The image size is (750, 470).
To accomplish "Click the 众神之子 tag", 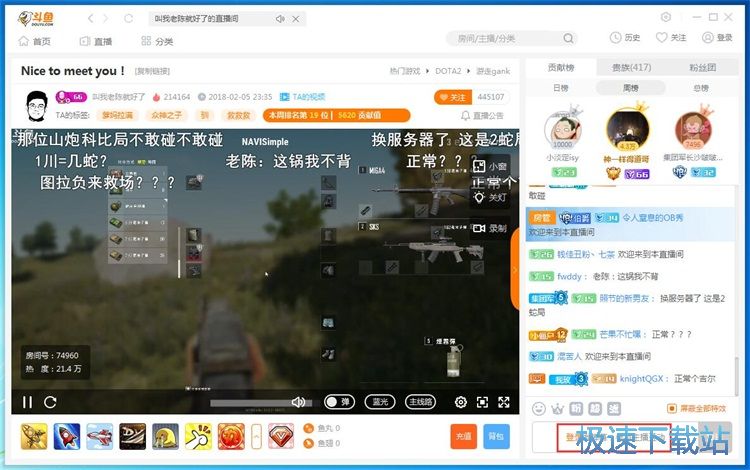I will [x=166, y=115].
